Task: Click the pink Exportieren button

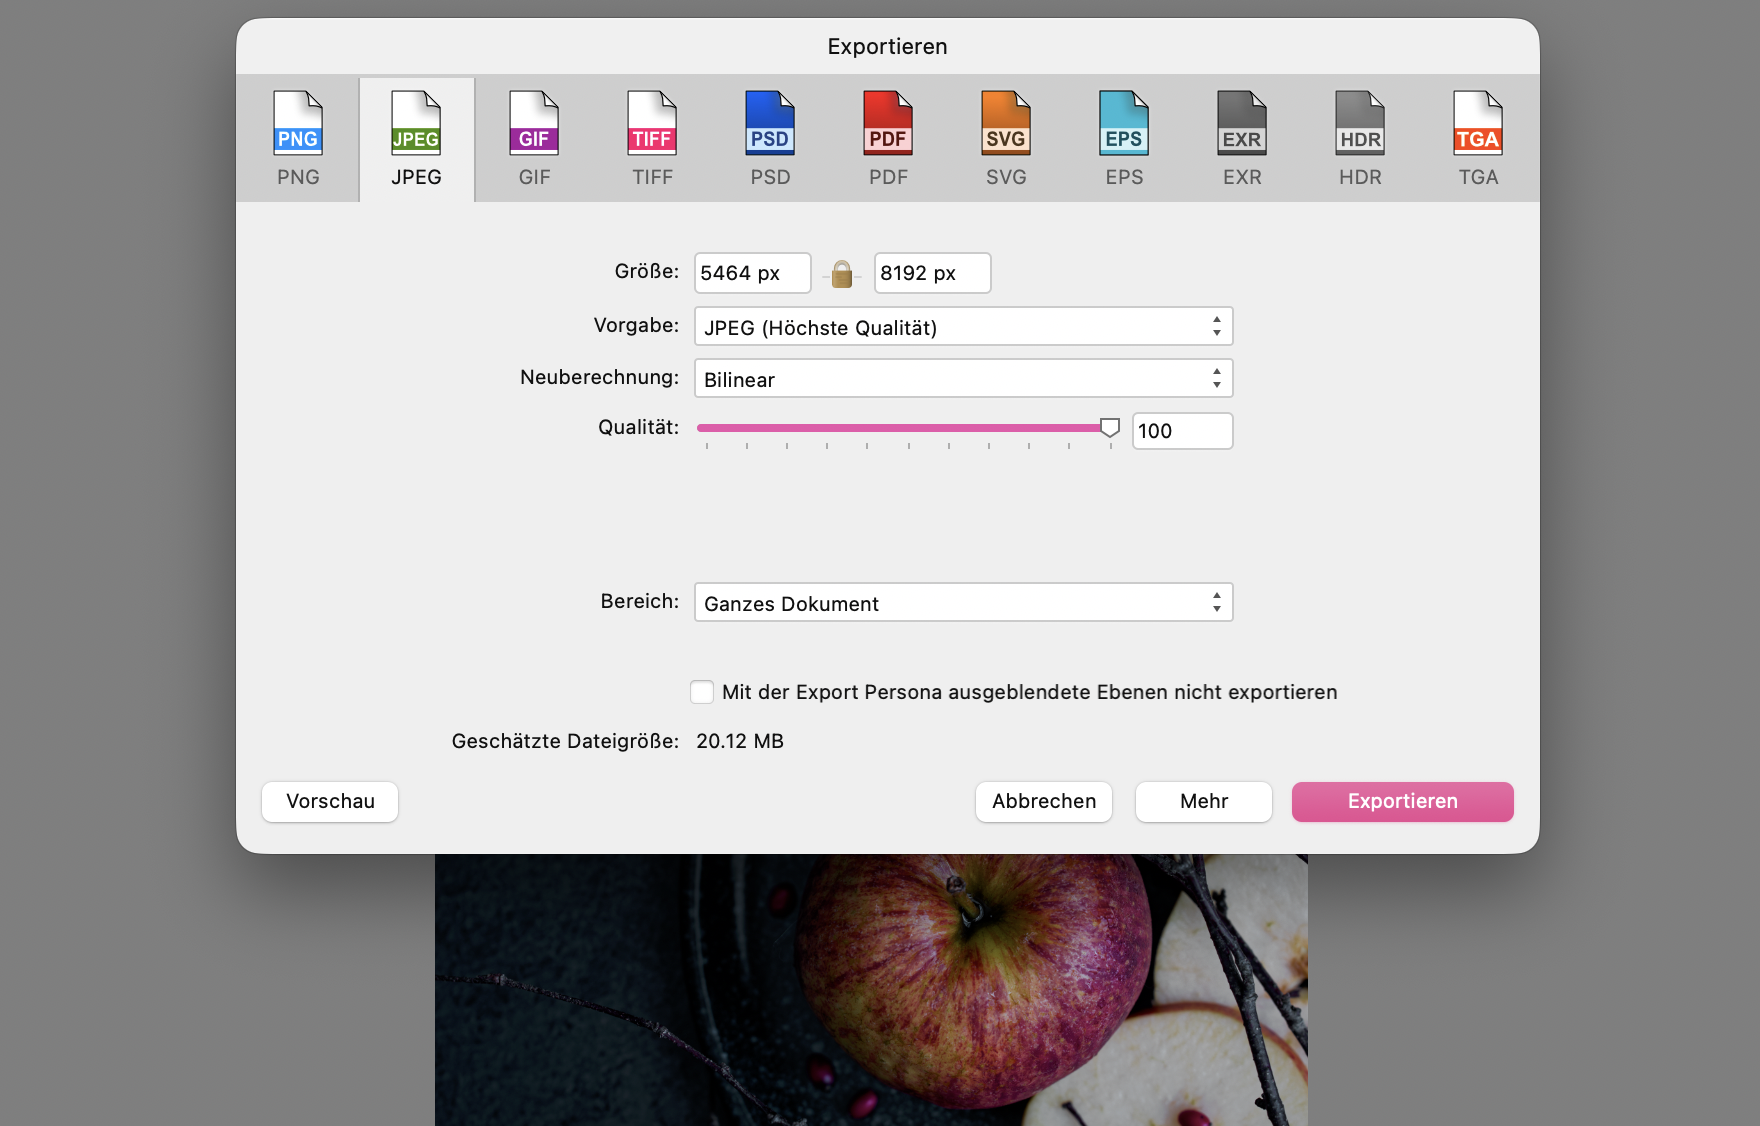Action: [1402, 802]
